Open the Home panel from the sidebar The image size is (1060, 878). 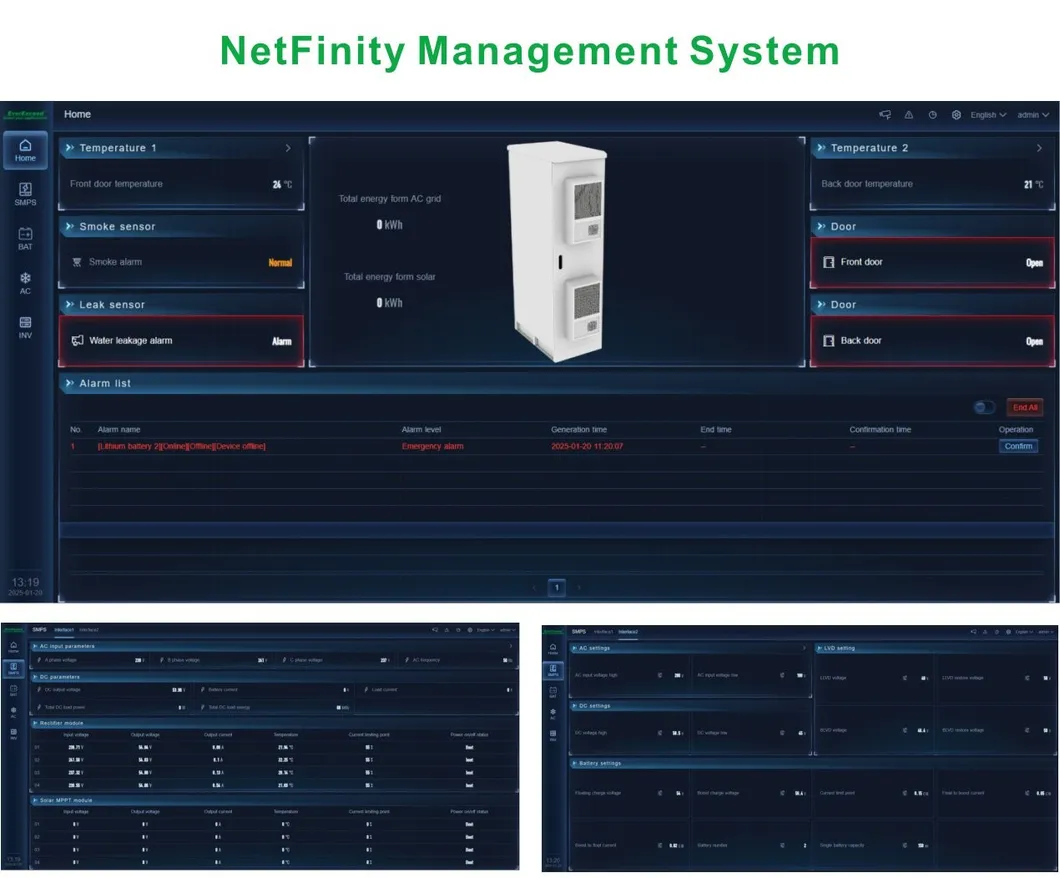25,150
